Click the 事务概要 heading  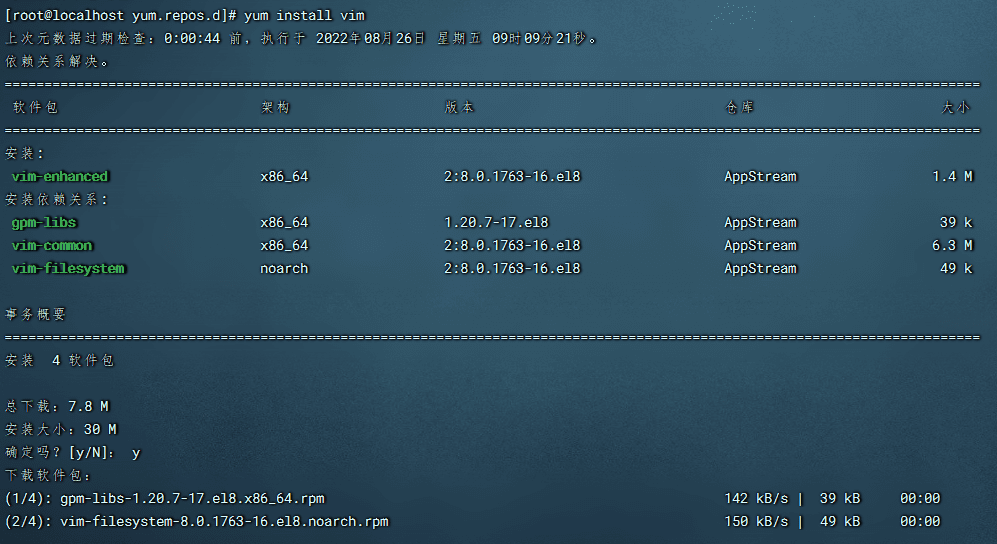(36, 315)
